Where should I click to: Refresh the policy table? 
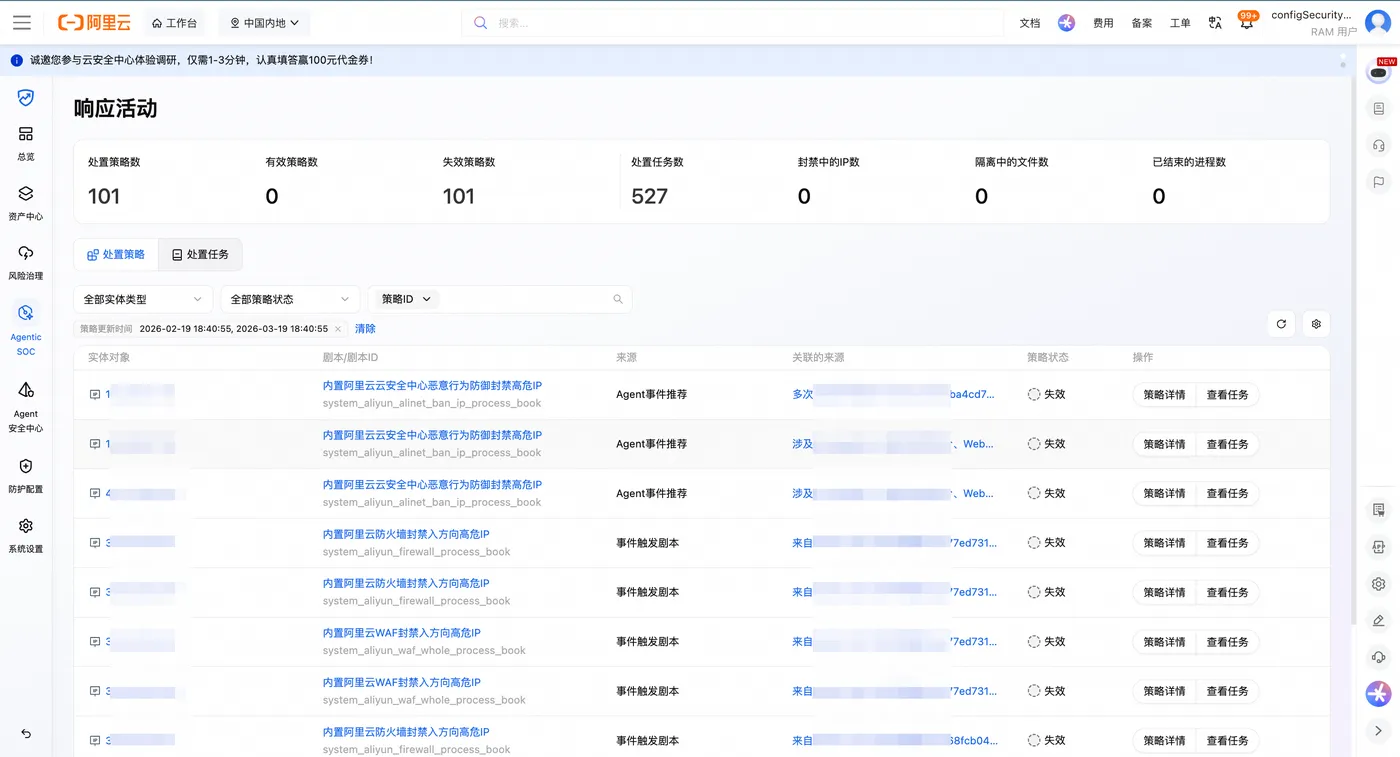pyautogui.click(x=1281, y=324)
